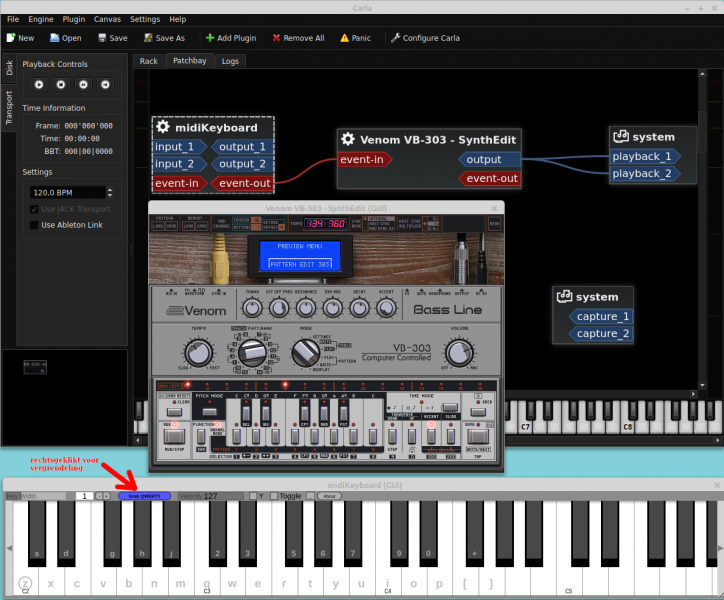Screen dimensions: 724x600
Task: Open the Engine menu
Action: point(41,19)
